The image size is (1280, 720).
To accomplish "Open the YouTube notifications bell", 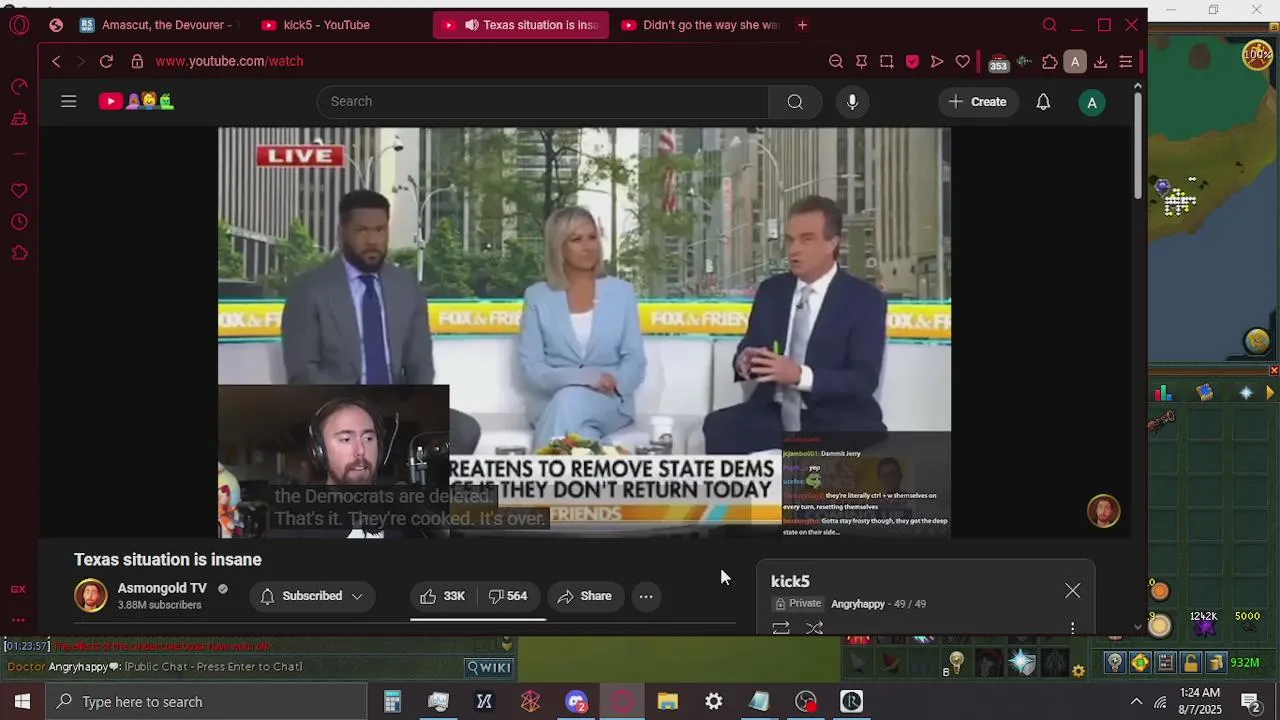I will (1043, 101).
